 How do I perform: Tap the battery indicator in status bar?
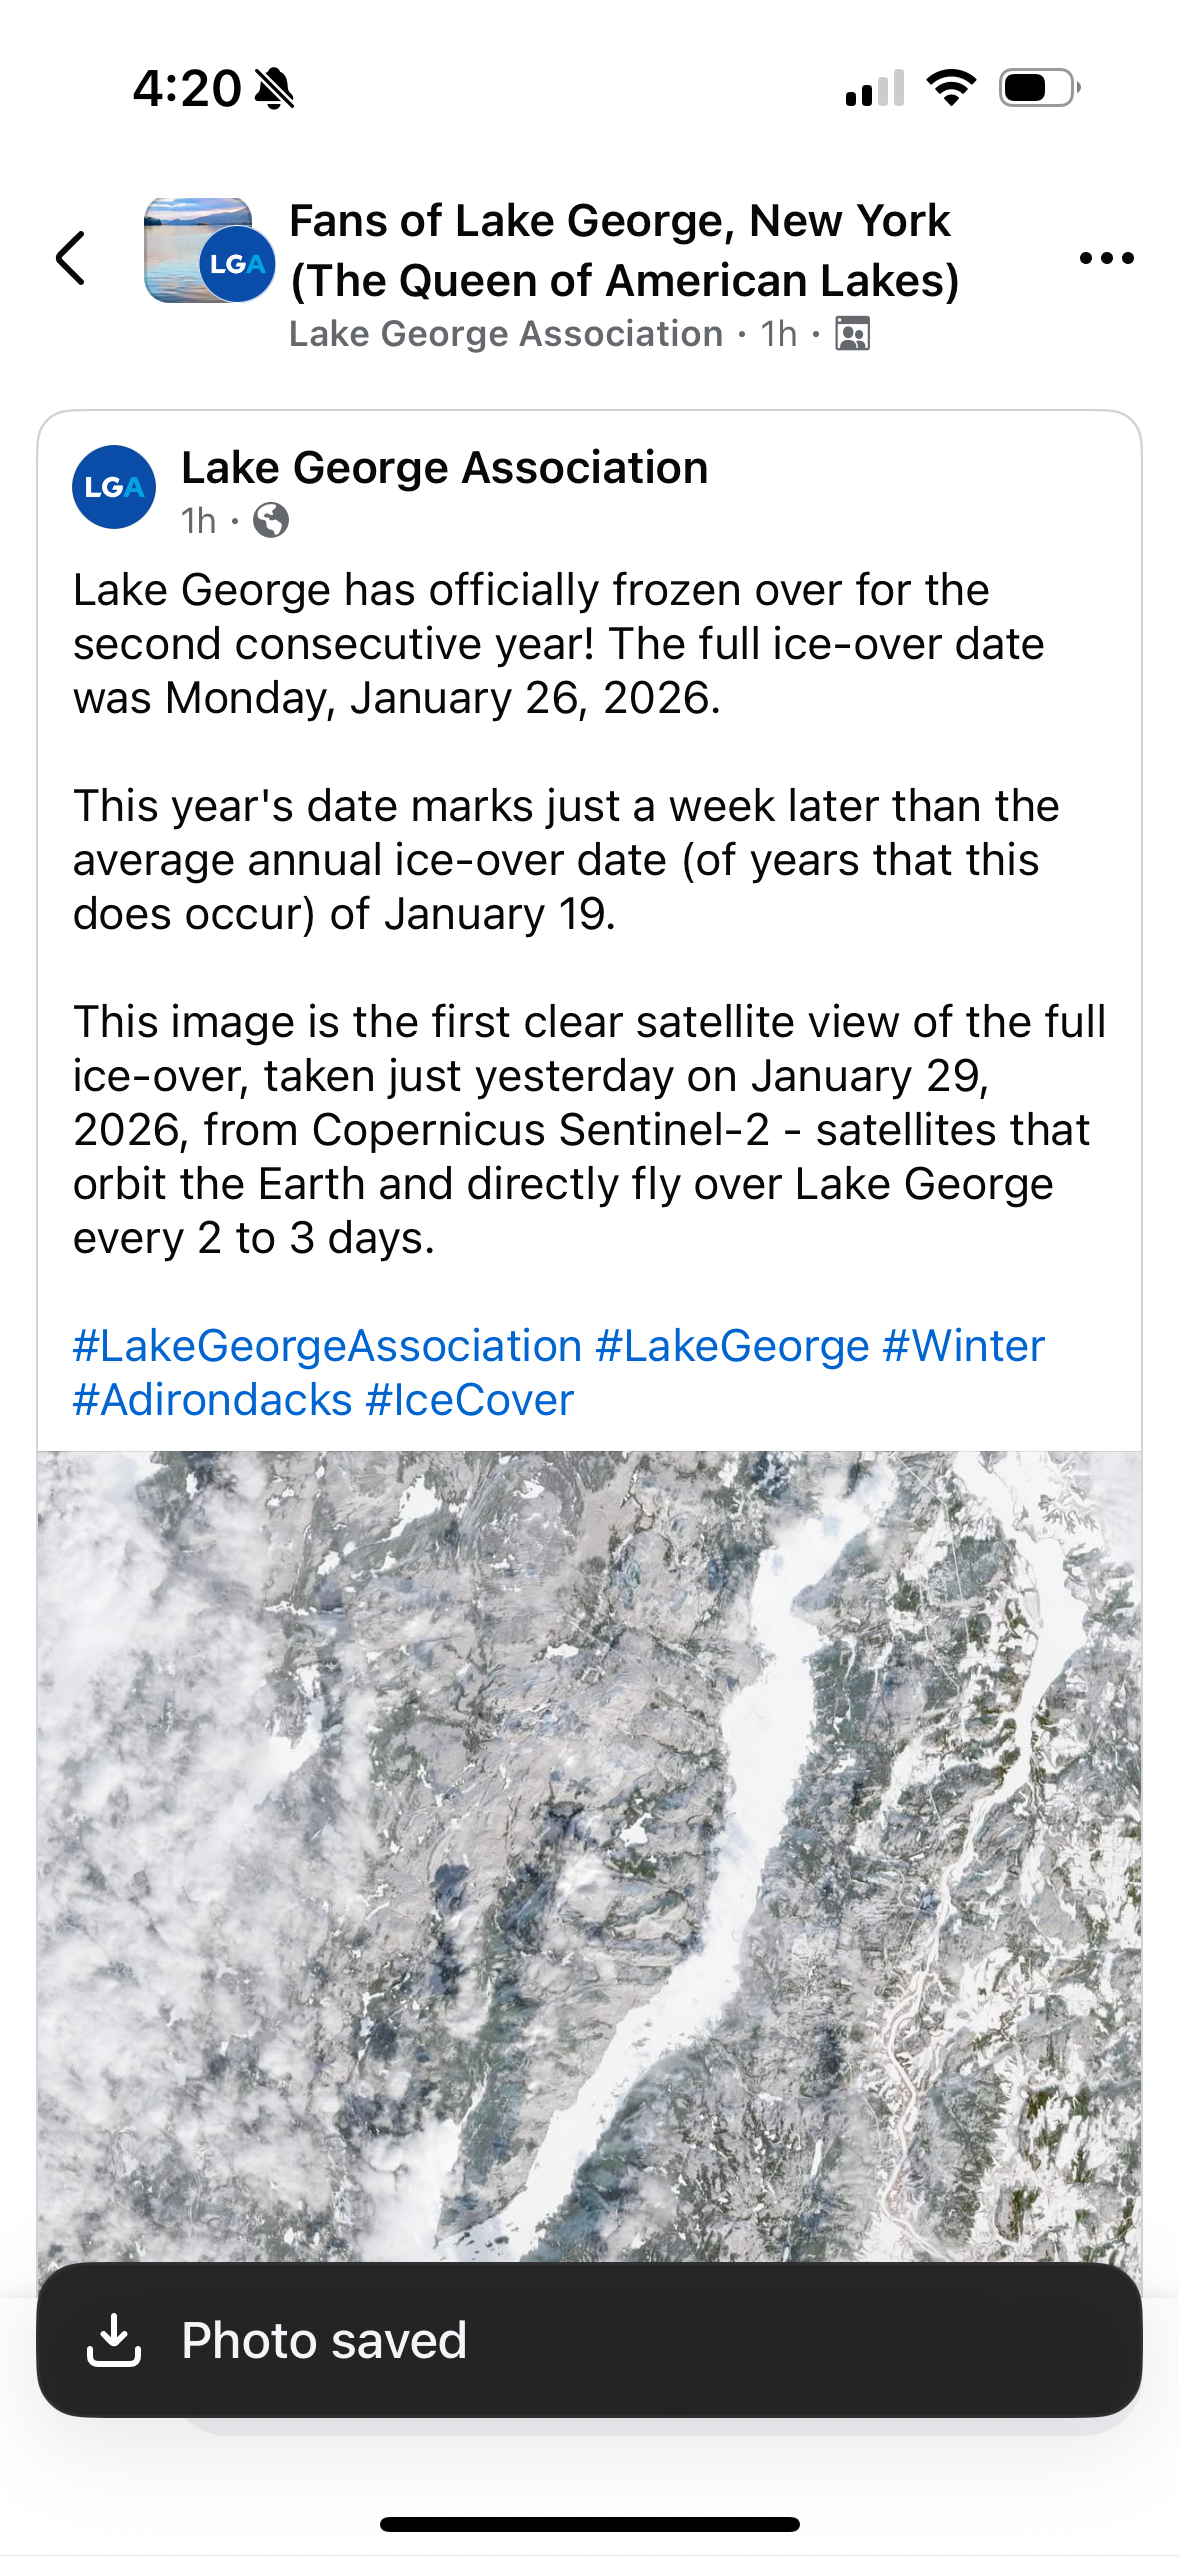click(x=1038, y=88)
